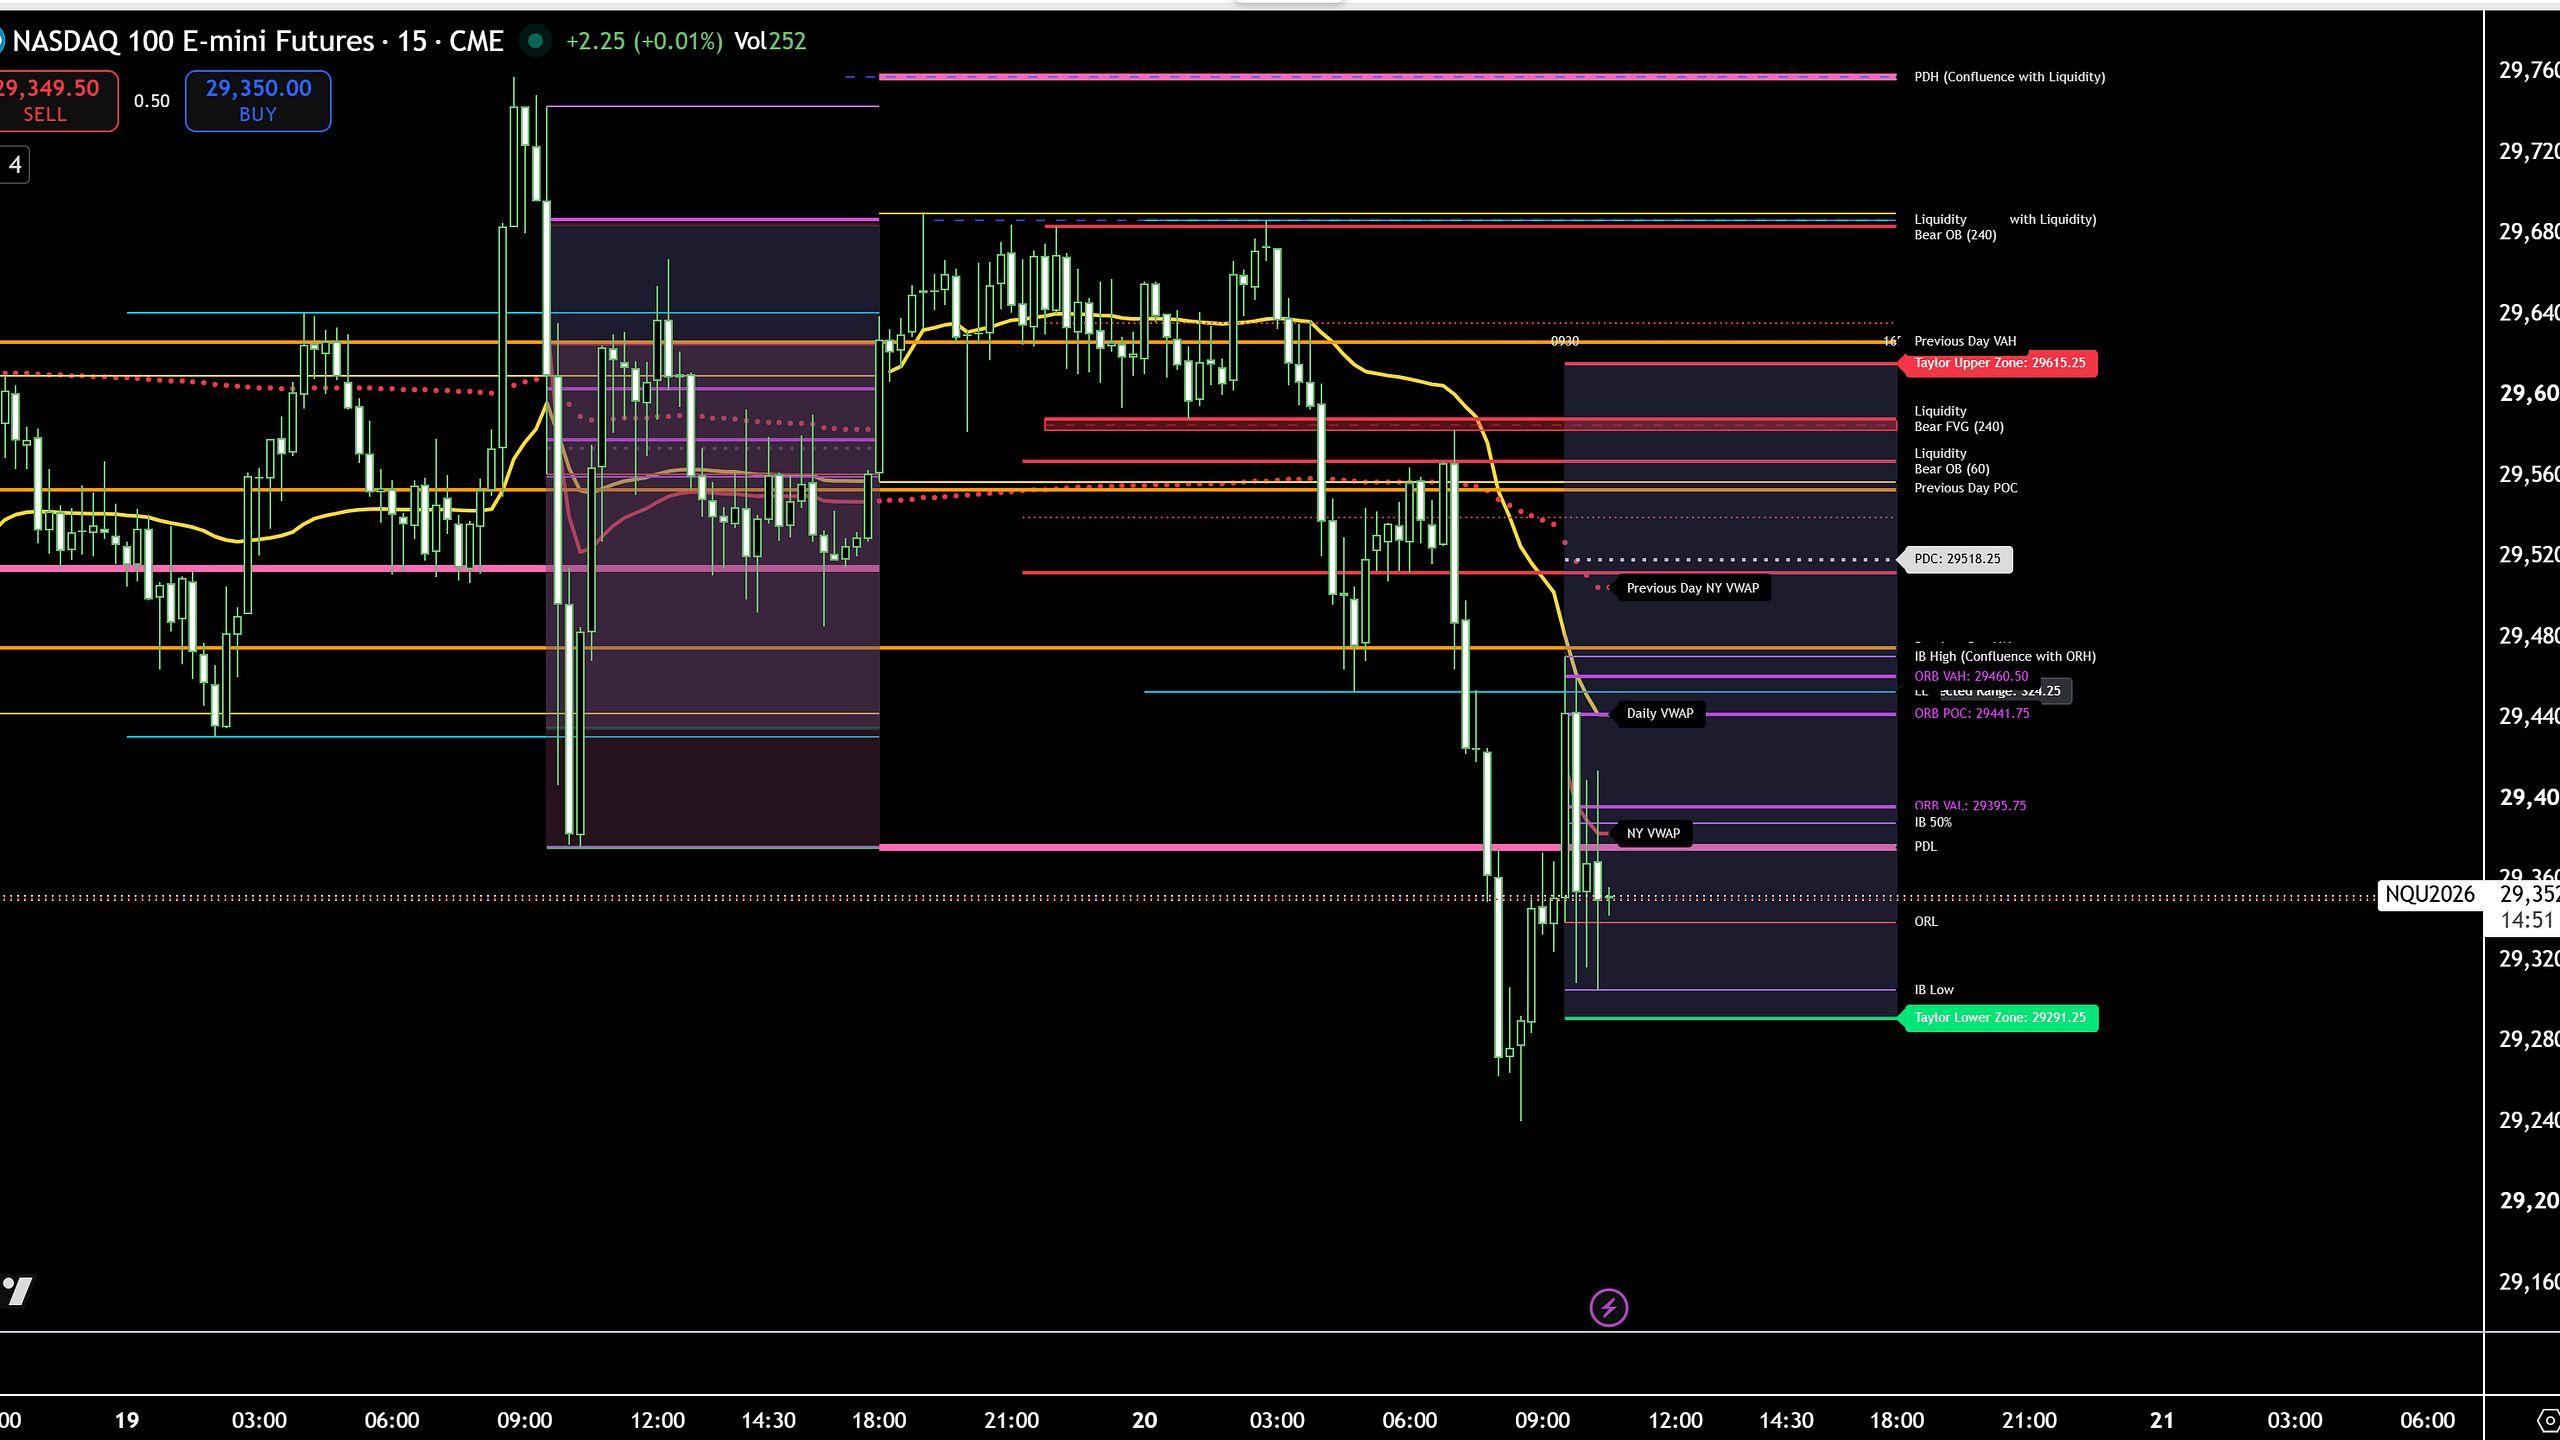Select the Bear FVG (240) label
This screenshot has height=1440, width=2560.
[x=1958, y=427]
